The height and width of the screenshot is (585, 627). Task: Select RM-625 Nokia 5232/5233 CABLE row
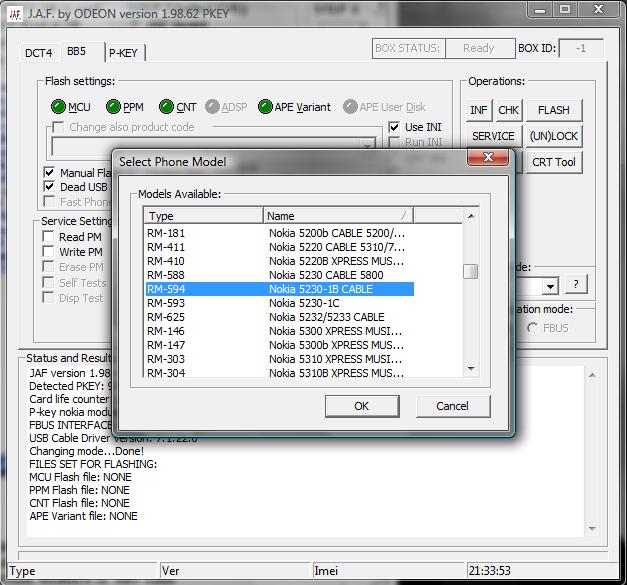pos(280,317)
